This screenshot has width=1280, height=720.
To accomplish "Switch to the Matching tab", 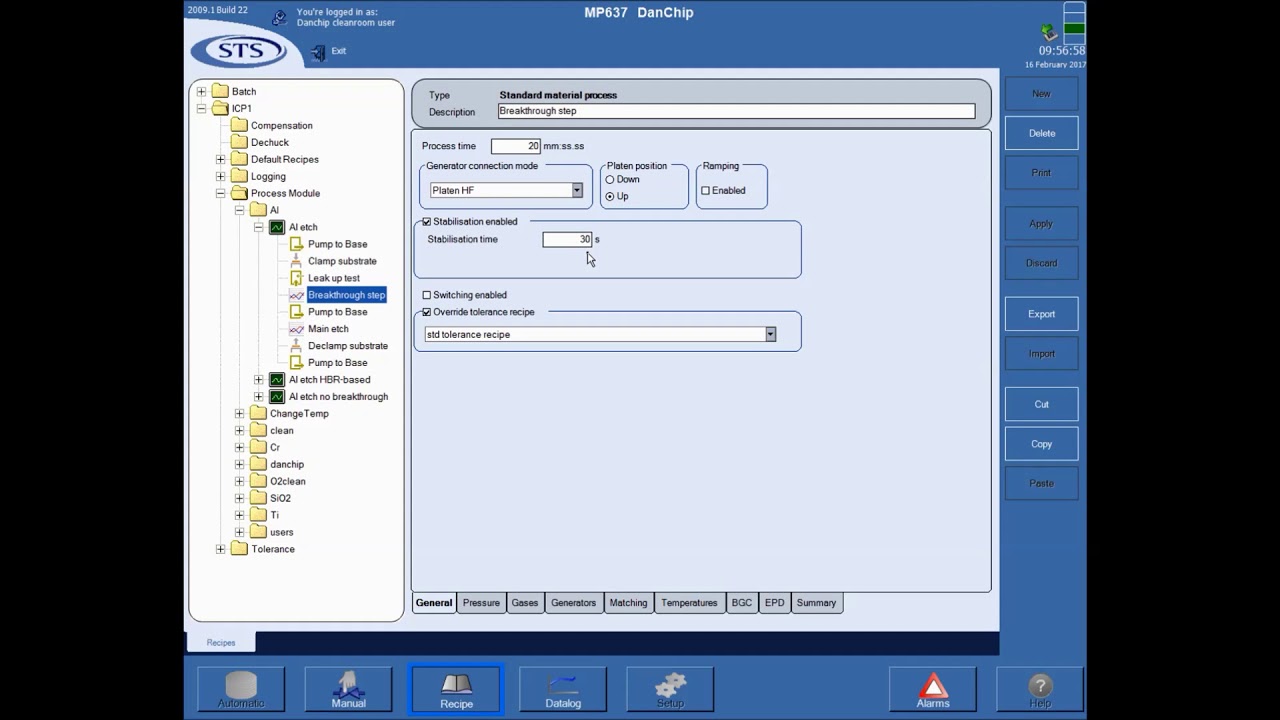I will click(628, 603).
